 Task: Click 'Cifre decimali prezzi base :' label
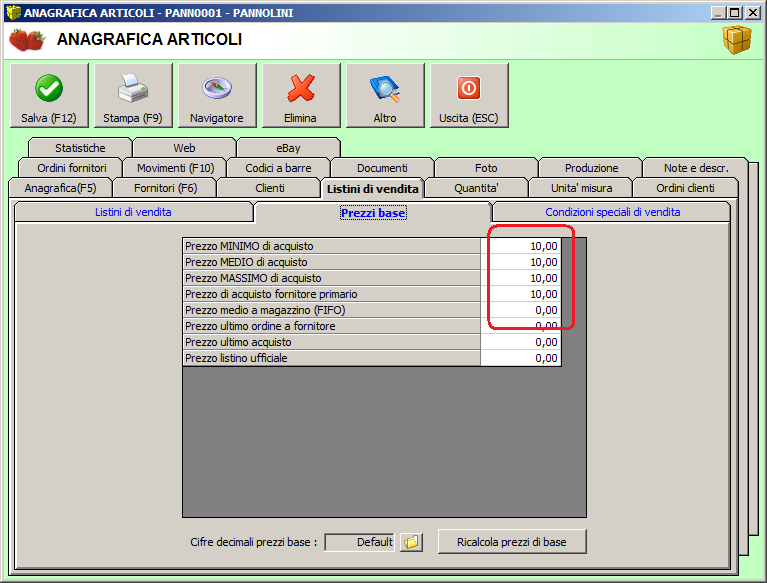pyautogui.click(x=254, y=542)
